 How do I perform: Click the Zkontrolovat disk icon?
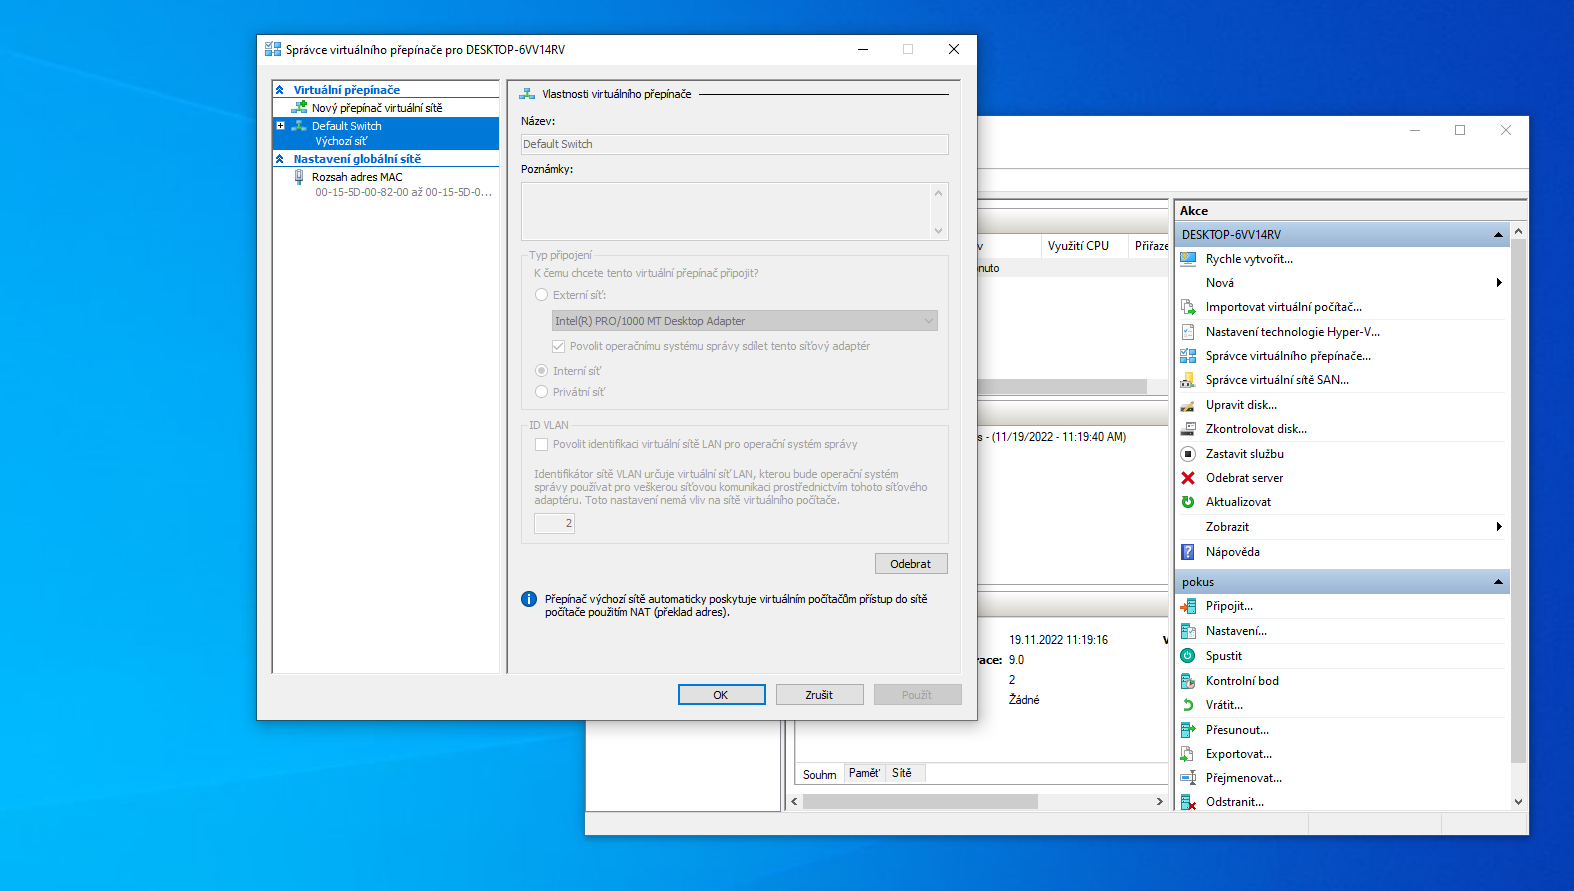pyautogui.click(x=1188, y=429)
